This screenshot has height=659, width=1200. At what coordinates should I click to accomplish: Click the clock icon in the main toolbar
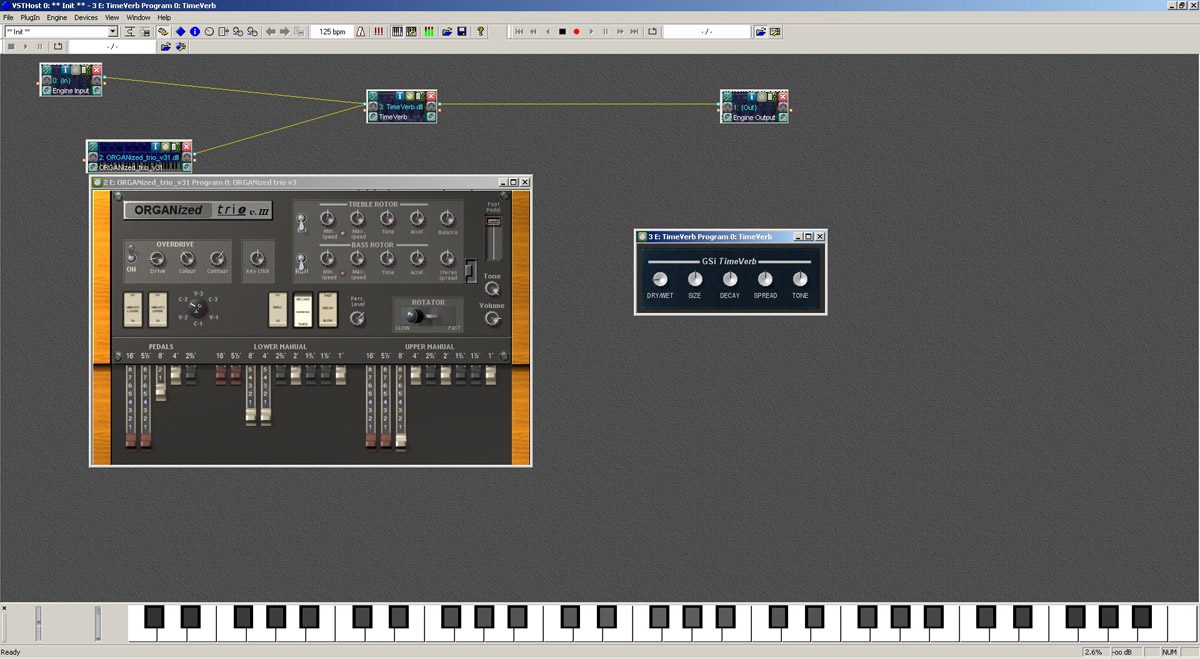click(x=209, y=32)
